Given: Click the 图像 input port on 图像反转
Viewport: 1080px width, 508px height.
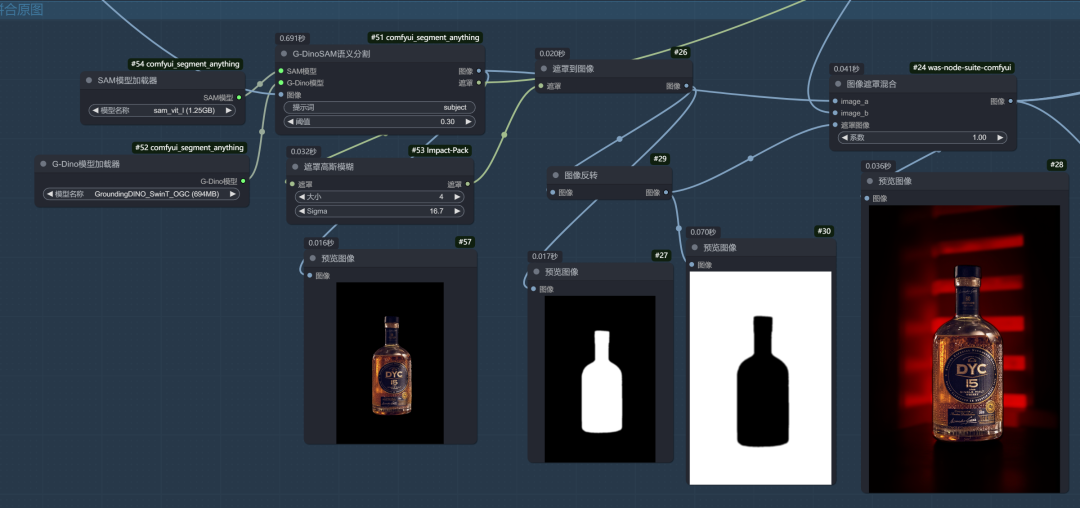Looking at the screenshot, I should (x=552, y=193).
